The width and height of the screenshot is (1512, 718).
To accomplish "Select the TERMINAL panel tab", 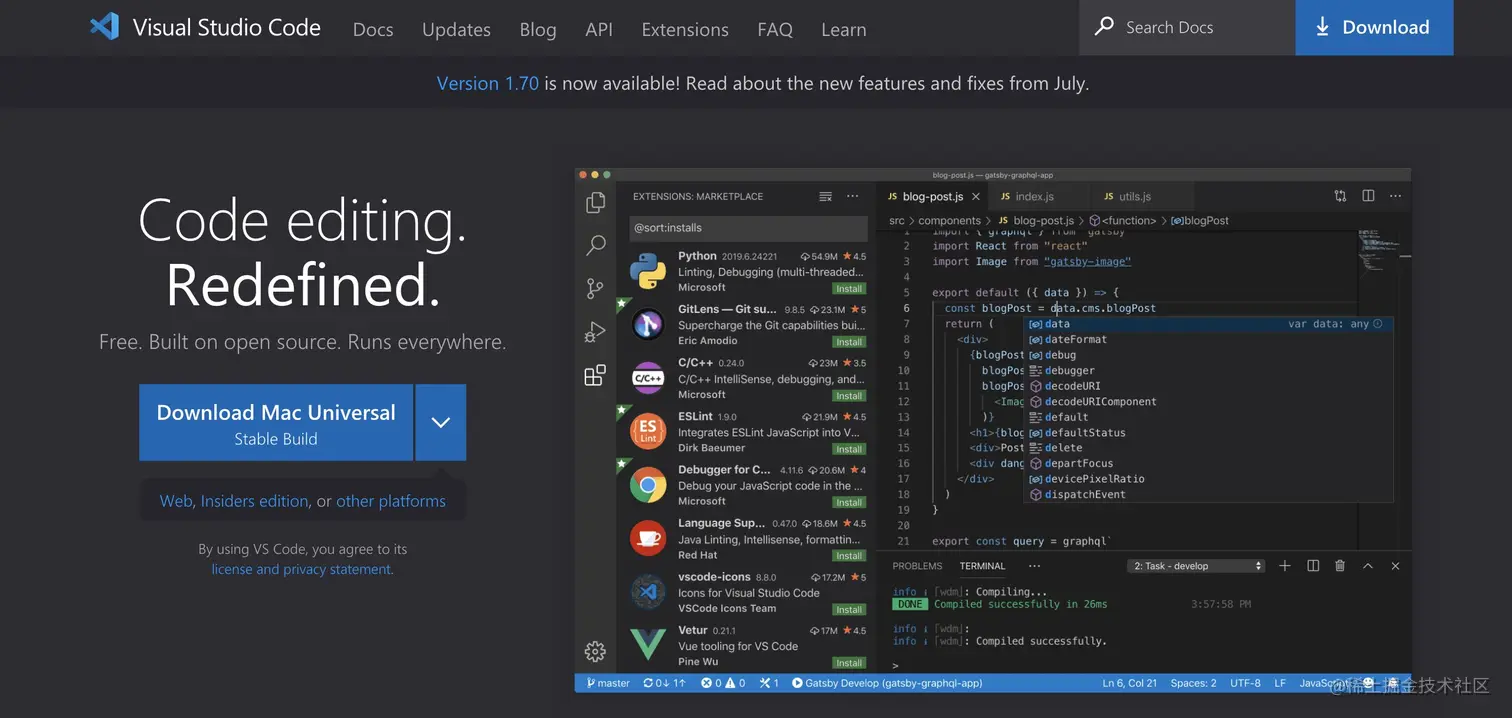I will pos(982,566).
